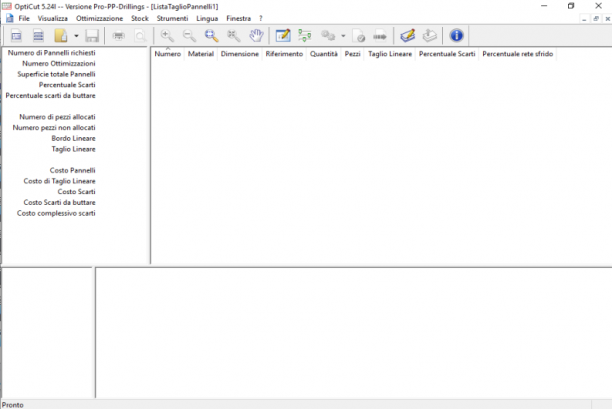Open the File menu
612x409 pixels.
point(24,18)
